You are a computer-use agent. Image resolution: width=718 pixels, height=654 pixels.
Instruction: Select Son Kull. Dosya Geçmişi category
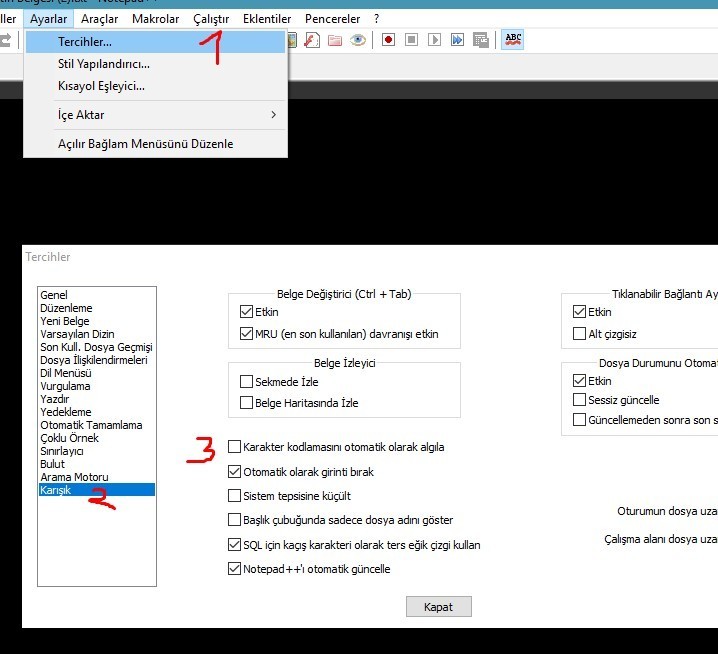click(97, 347)
